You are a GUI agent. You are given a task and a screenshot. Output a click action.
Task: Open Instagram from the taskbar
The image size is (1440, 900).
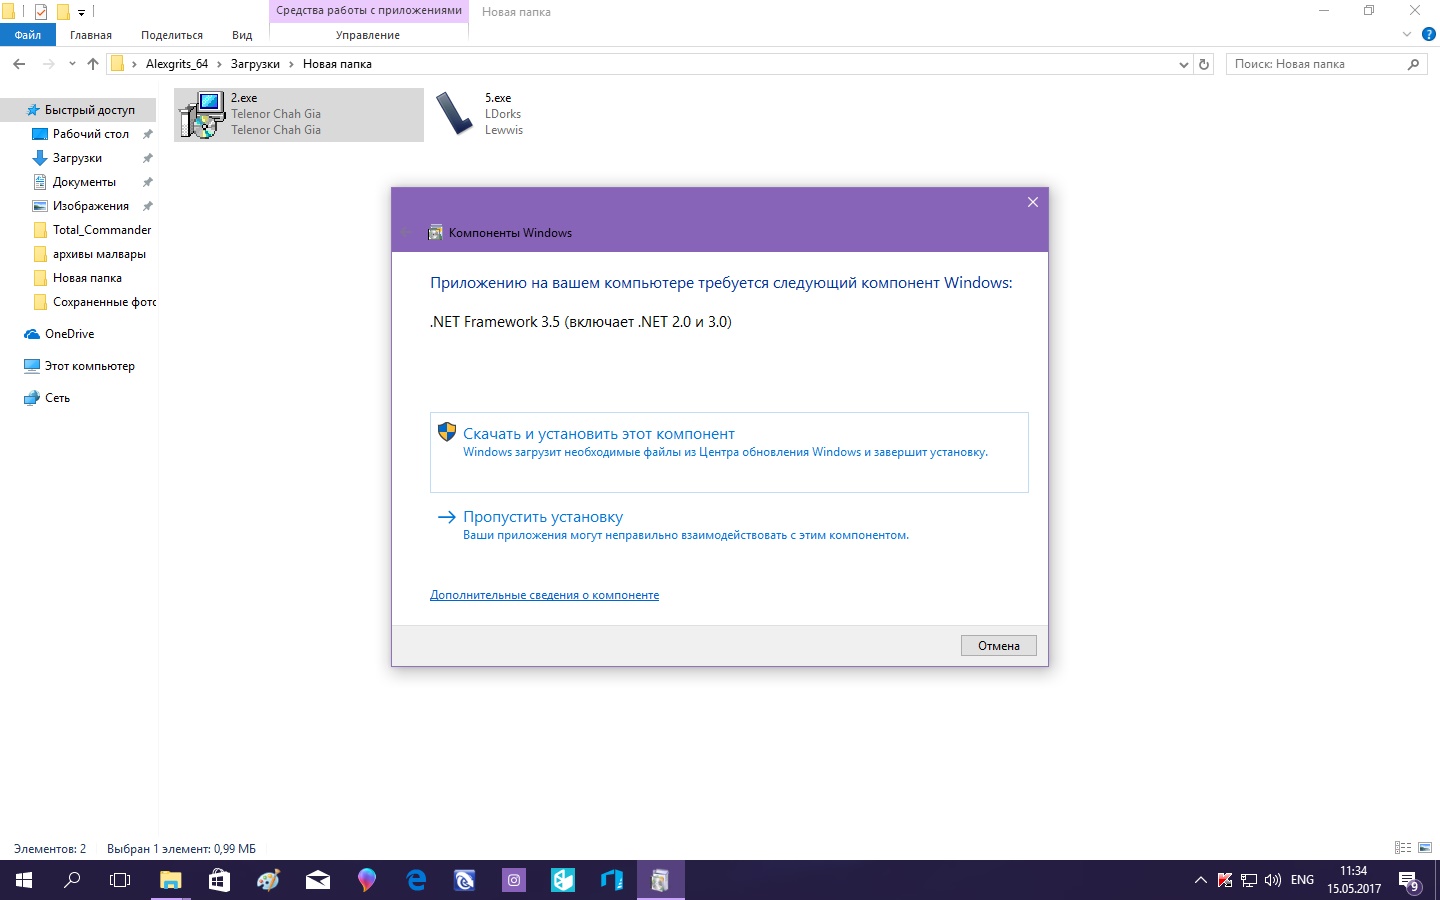[514, 880]
